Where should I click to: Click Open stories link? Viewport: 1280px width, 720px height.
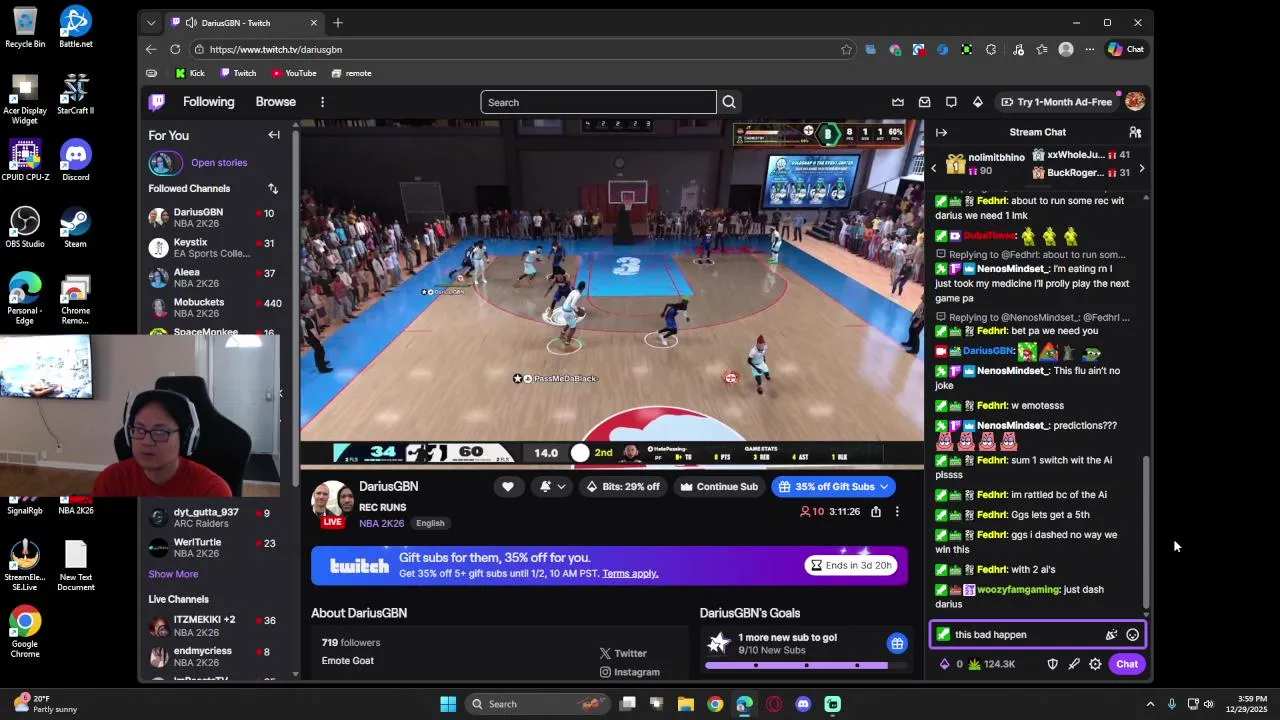[219, 162]
